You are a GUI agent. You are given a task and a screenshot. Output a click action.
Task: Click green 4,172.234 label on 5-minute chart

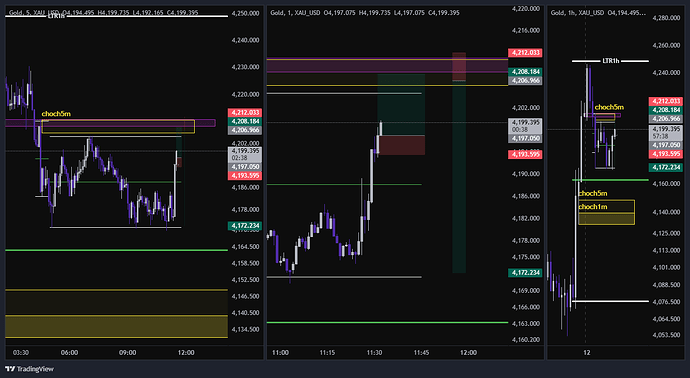coord(245,226)
